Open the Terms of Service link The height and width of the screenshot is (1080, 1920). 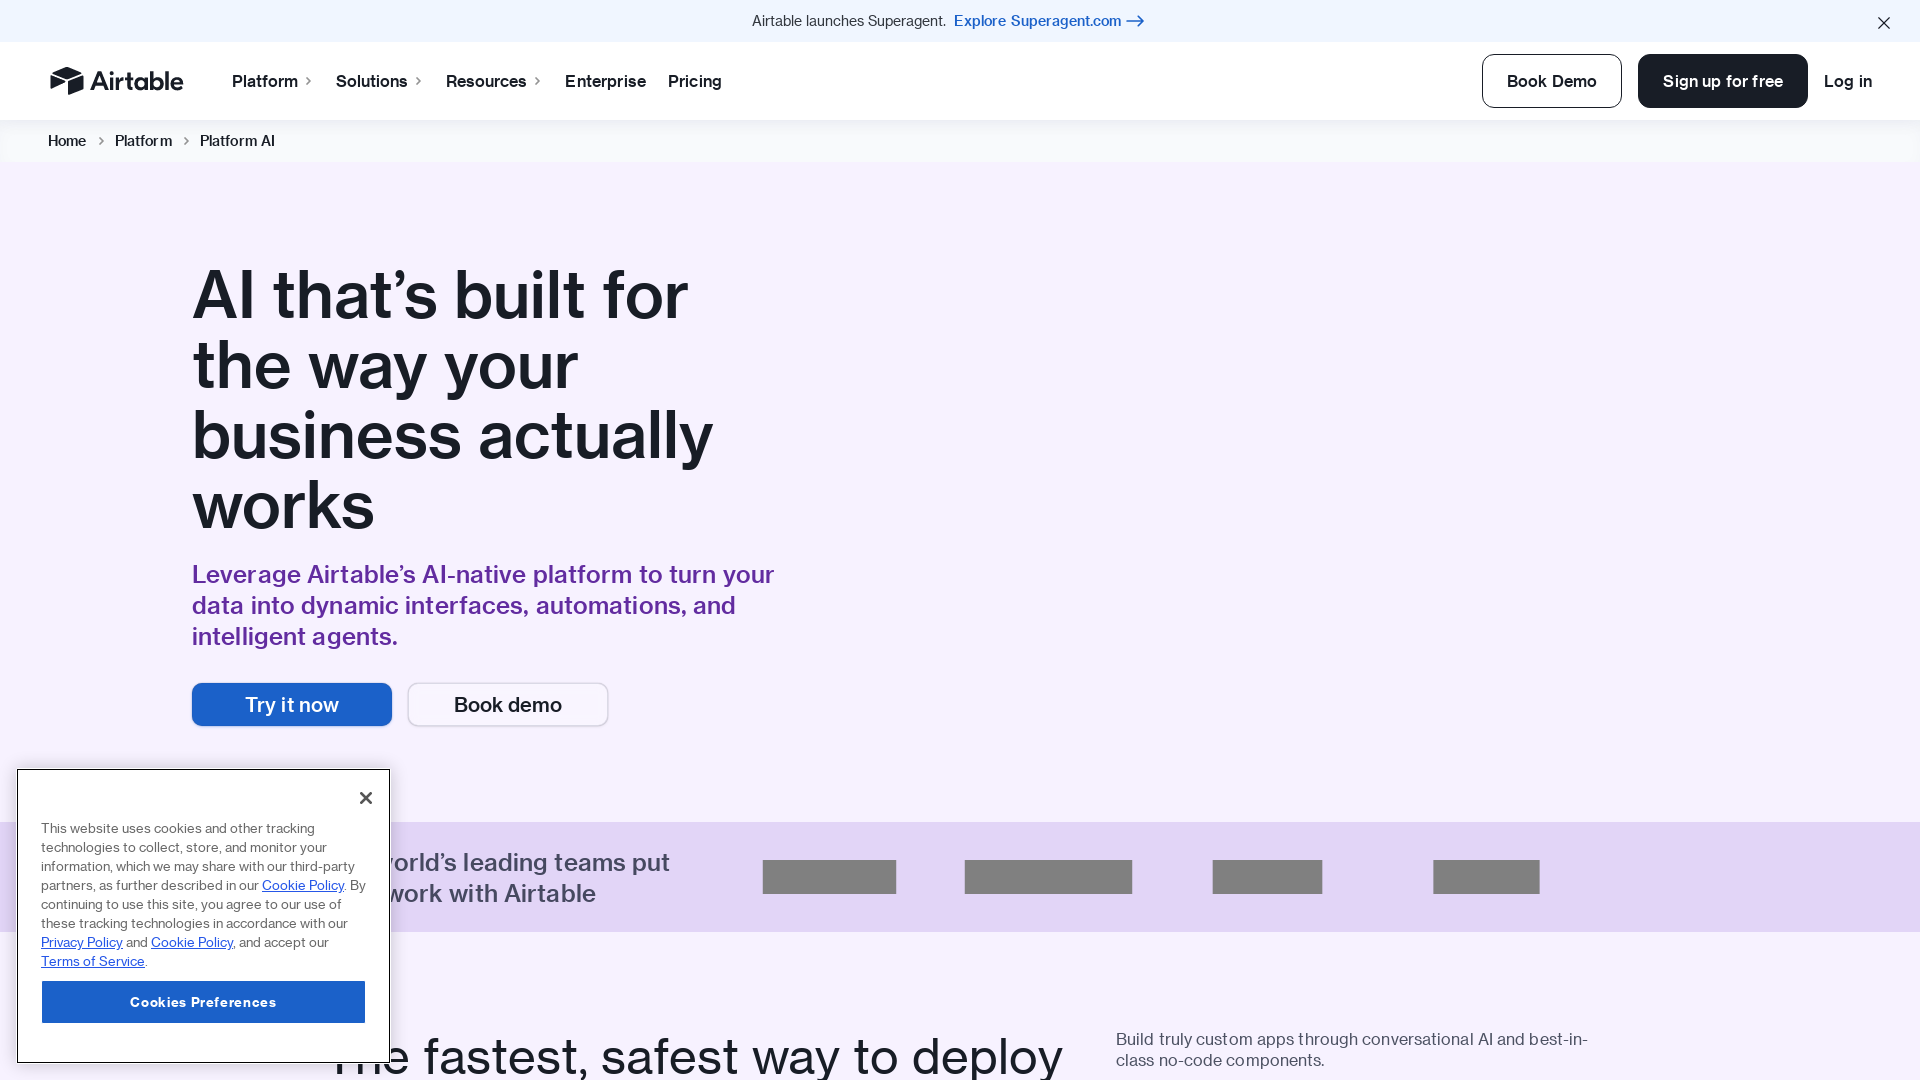[92, 961]
